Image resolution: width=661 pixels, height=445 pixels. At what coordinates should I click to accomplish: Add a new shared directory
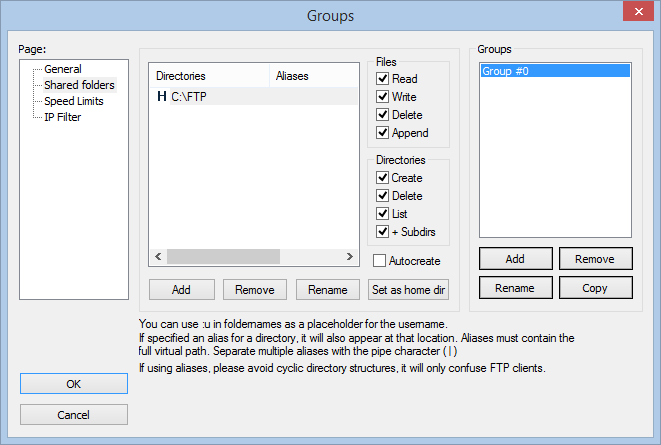[x=182, y=290]
